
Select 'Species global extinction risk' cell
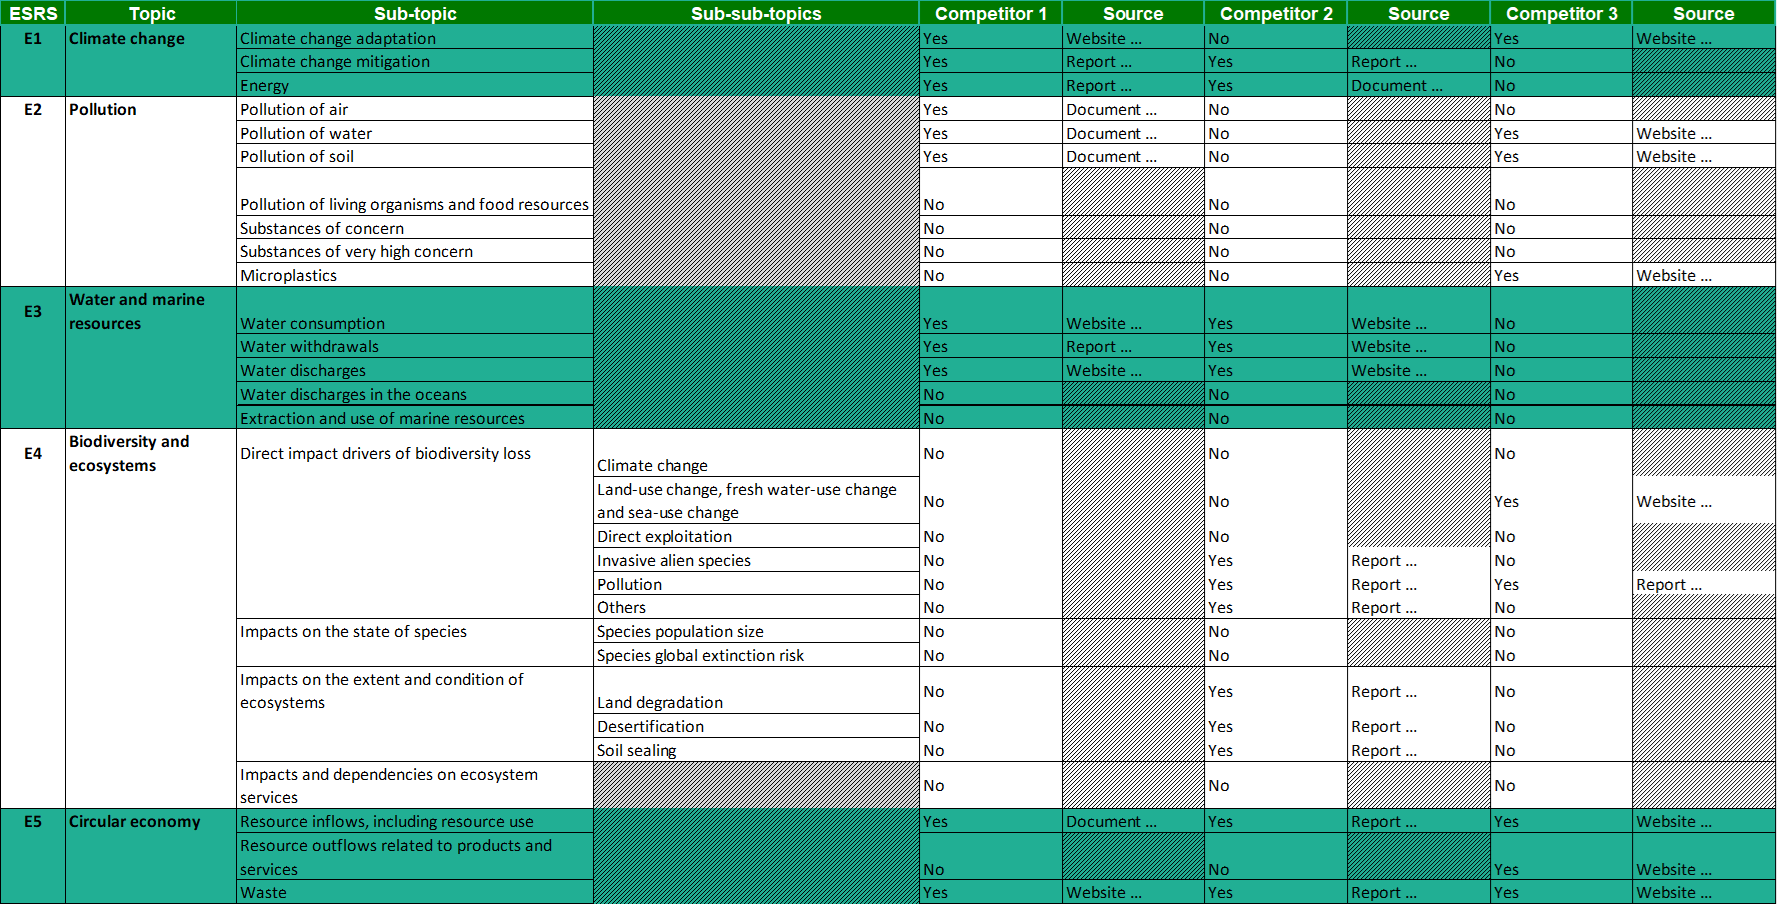coord(756,655)
